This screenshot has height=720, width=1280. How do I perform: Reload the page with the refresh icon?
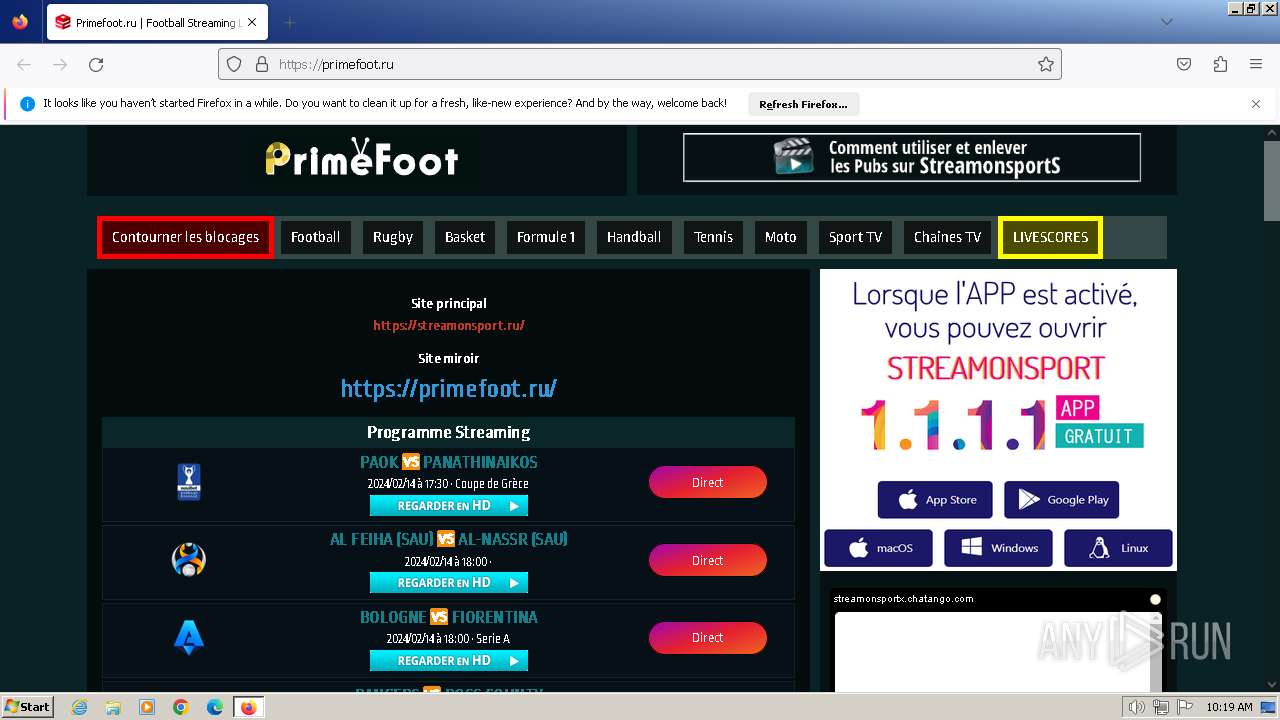point(96,64)
